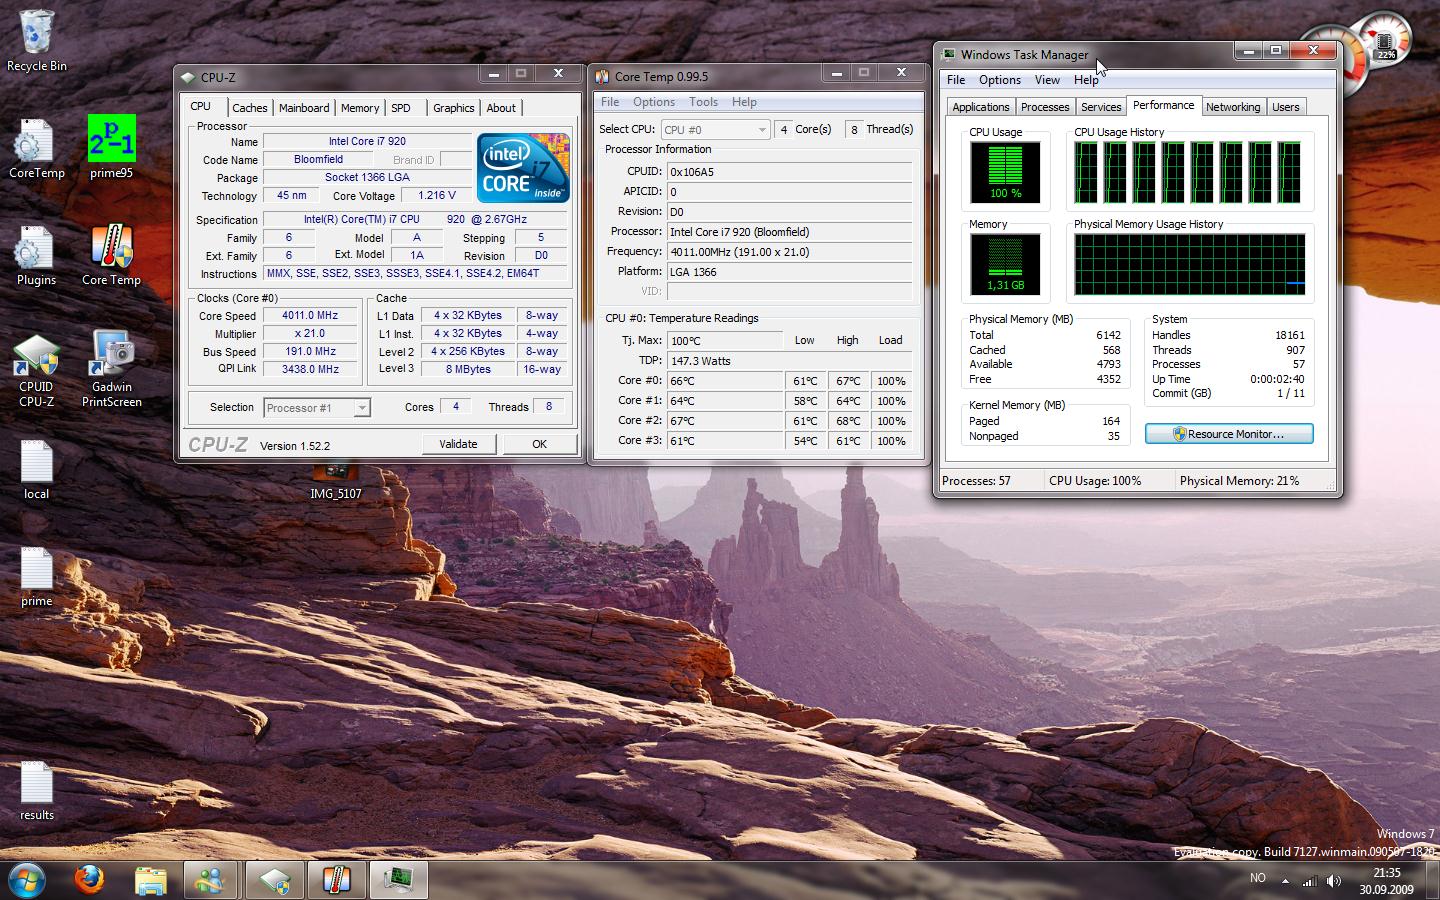Image resolution: width=1440 pixels, height=900 pixels.
Task: Switch to the Graphics tab in CPU-Z
Action: 454,108
